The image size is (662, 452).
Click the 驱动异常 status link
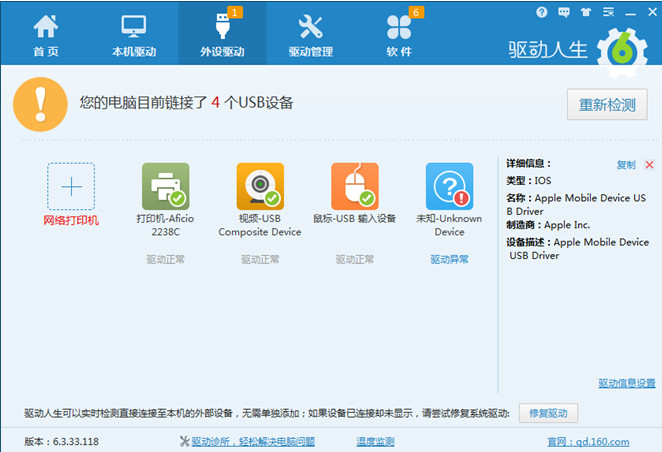coord(449,259)
